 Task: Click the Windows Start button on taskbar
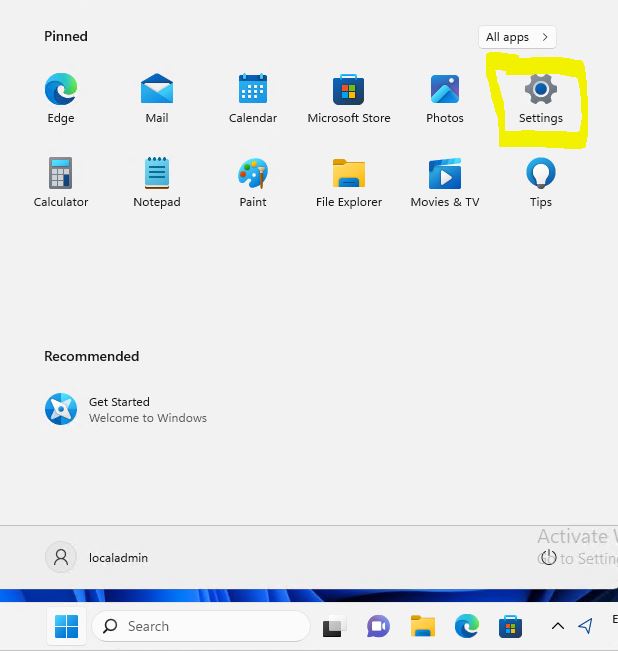coord(67,626)
